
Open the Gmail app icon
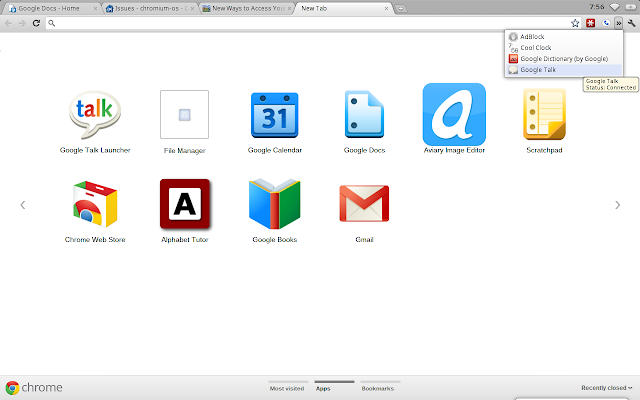coord(364,204)
